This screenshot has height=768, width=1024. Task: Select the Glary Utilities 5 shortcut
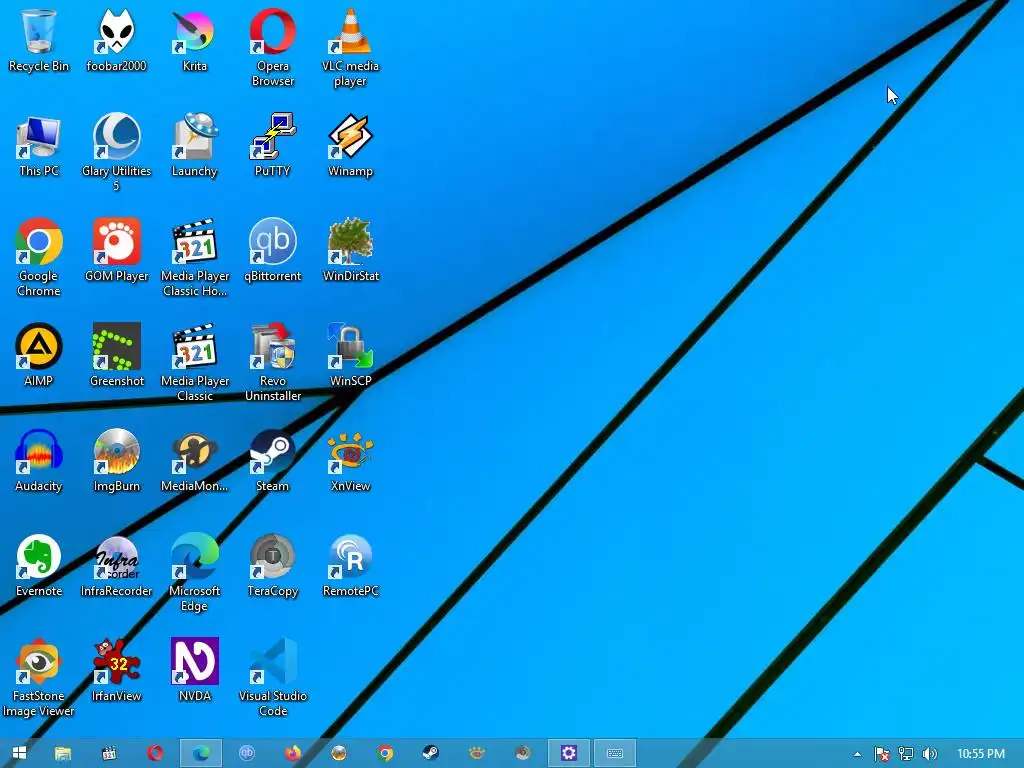tap(116, 152)
